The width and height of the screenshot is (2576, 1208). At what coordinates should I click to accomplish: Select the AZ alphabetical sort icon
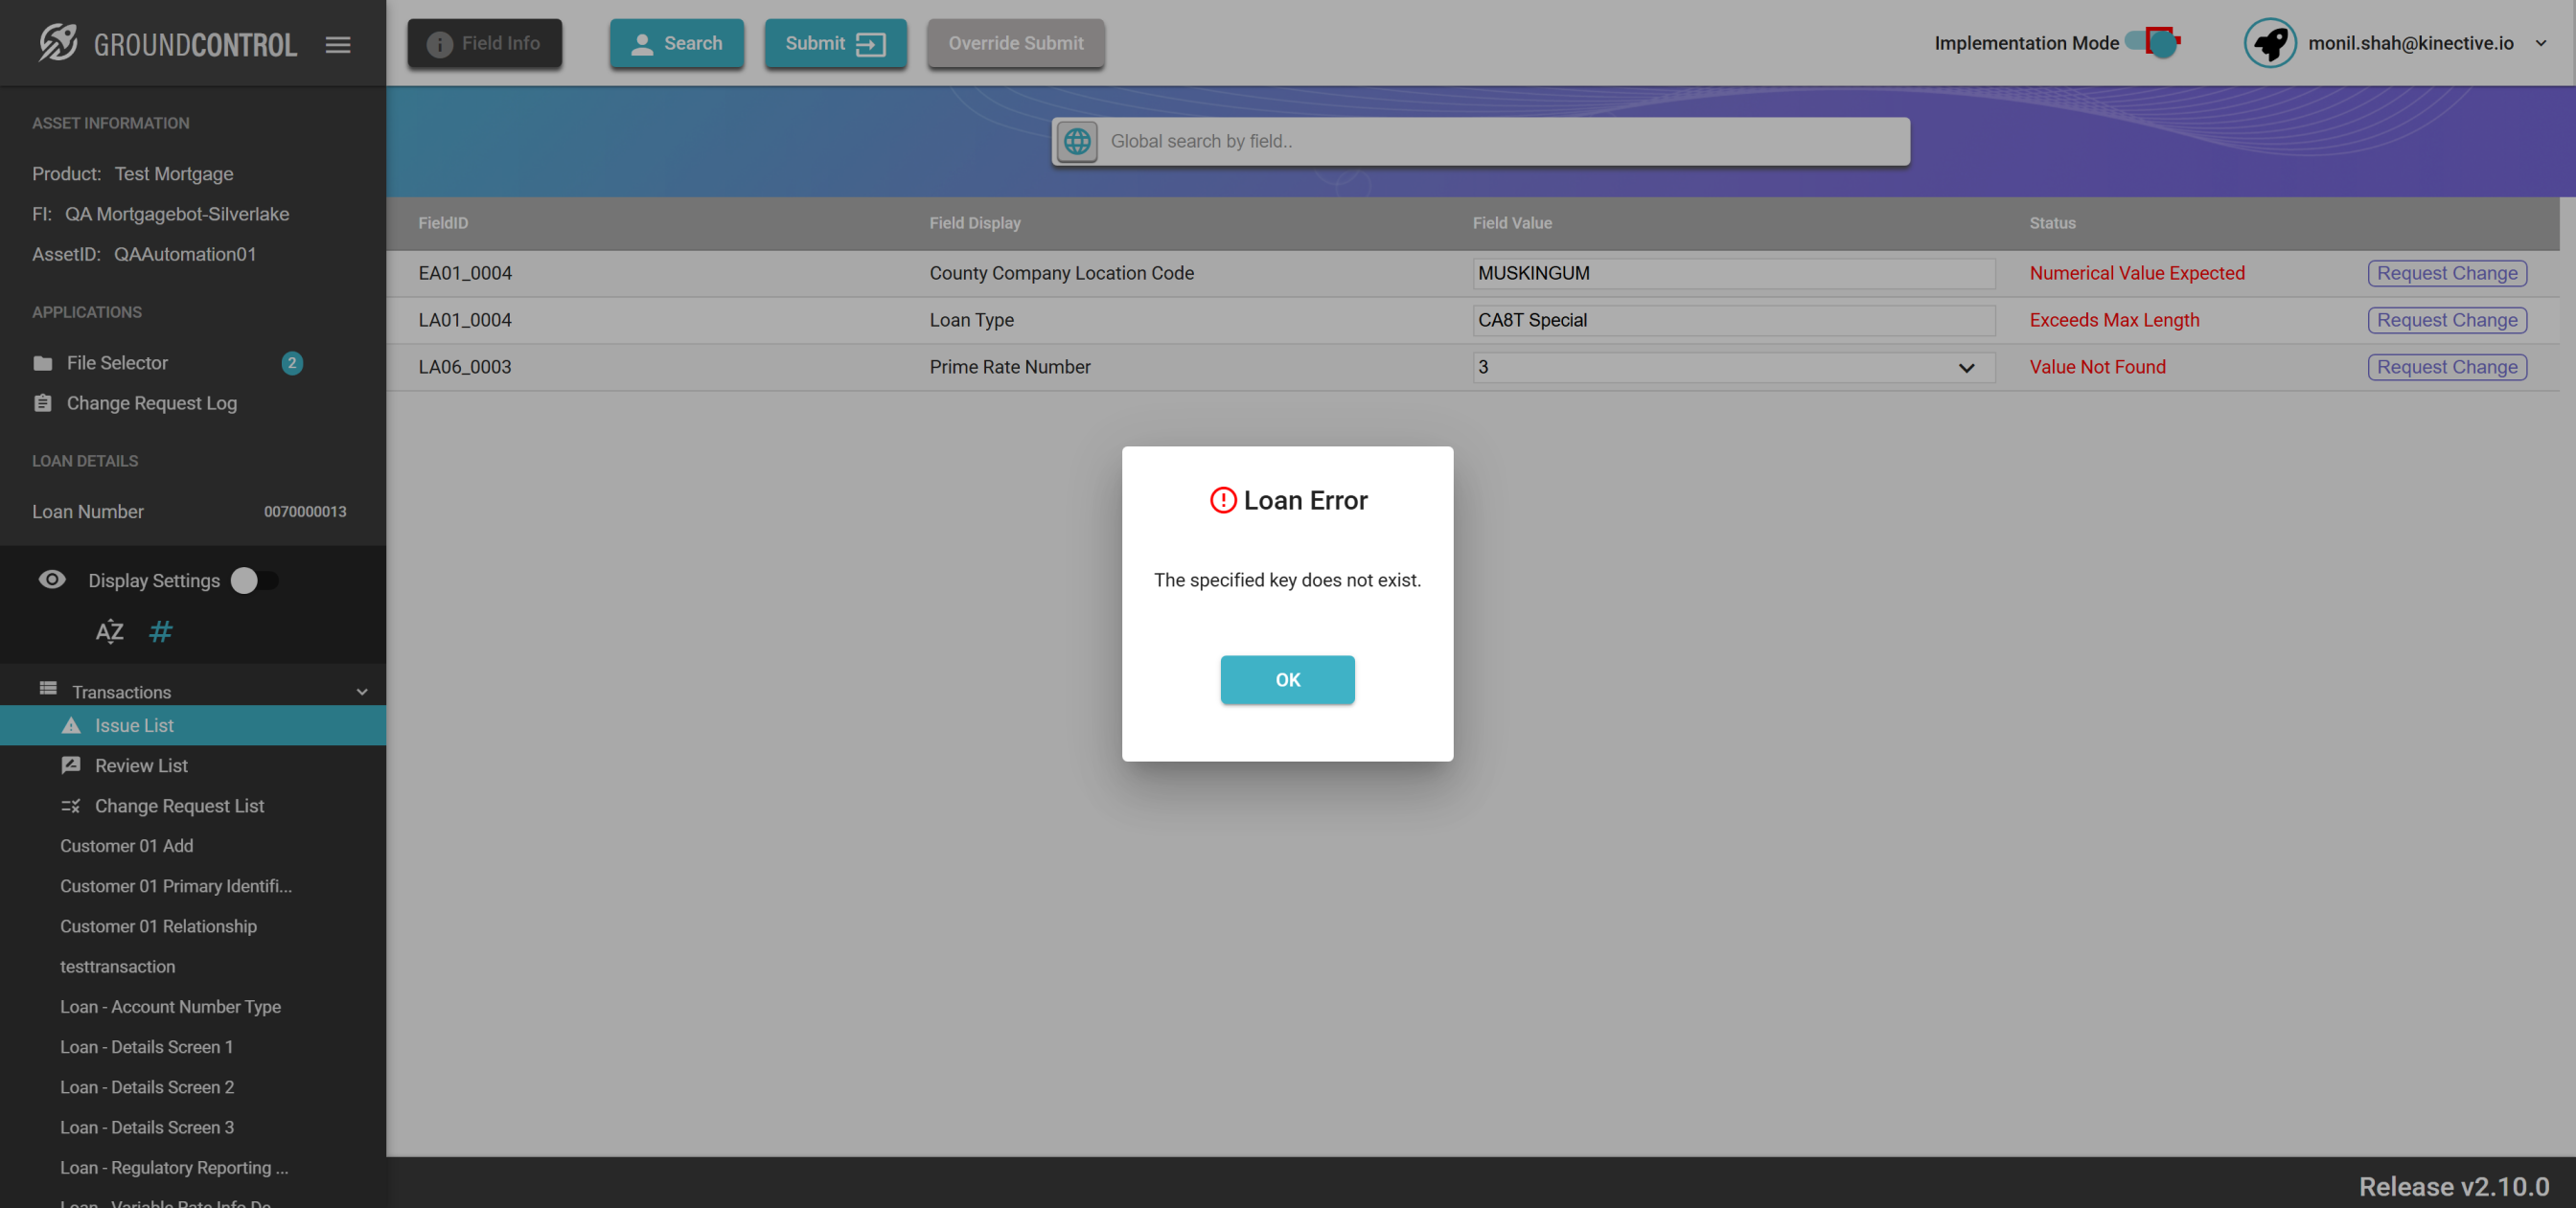[109, 631]
